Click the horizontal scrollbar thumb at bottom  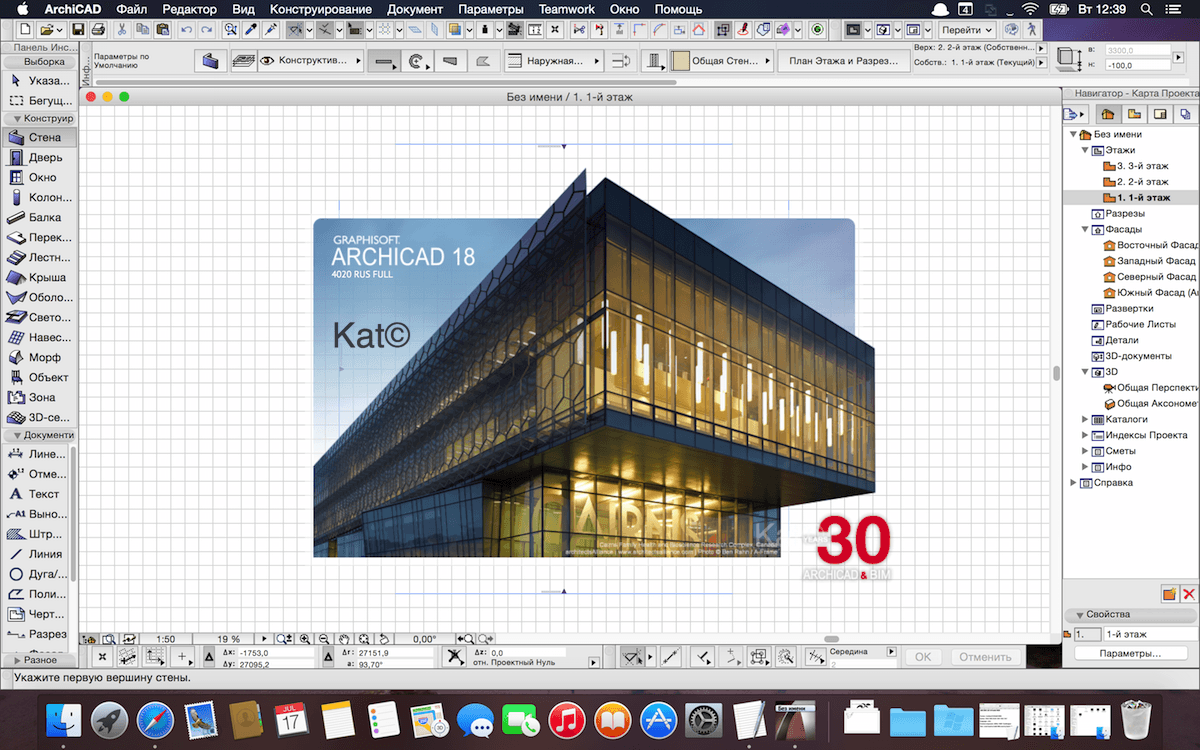[830, 638]
